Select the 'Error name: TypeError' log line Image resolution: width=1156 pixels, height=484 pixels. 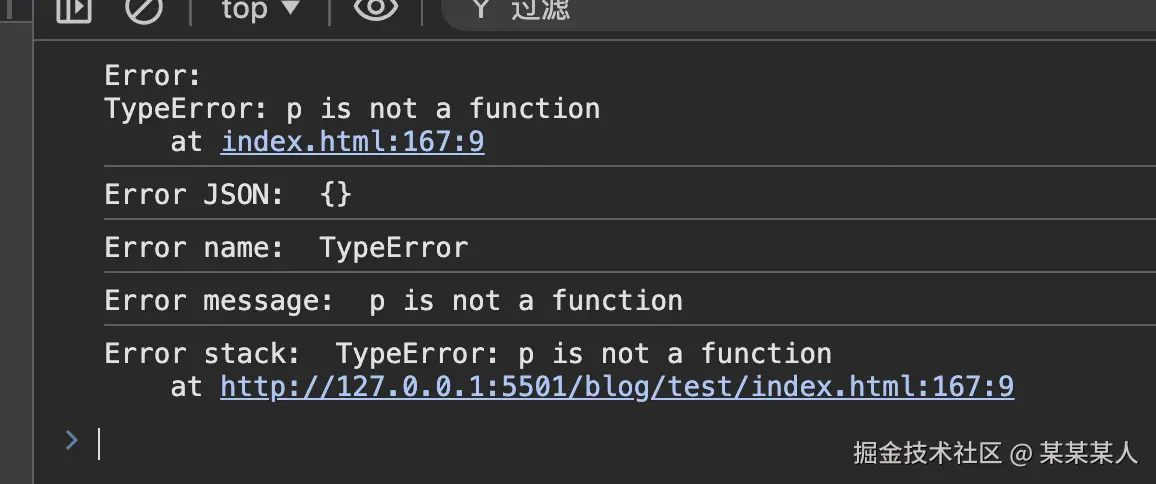(x=286, y=247)
